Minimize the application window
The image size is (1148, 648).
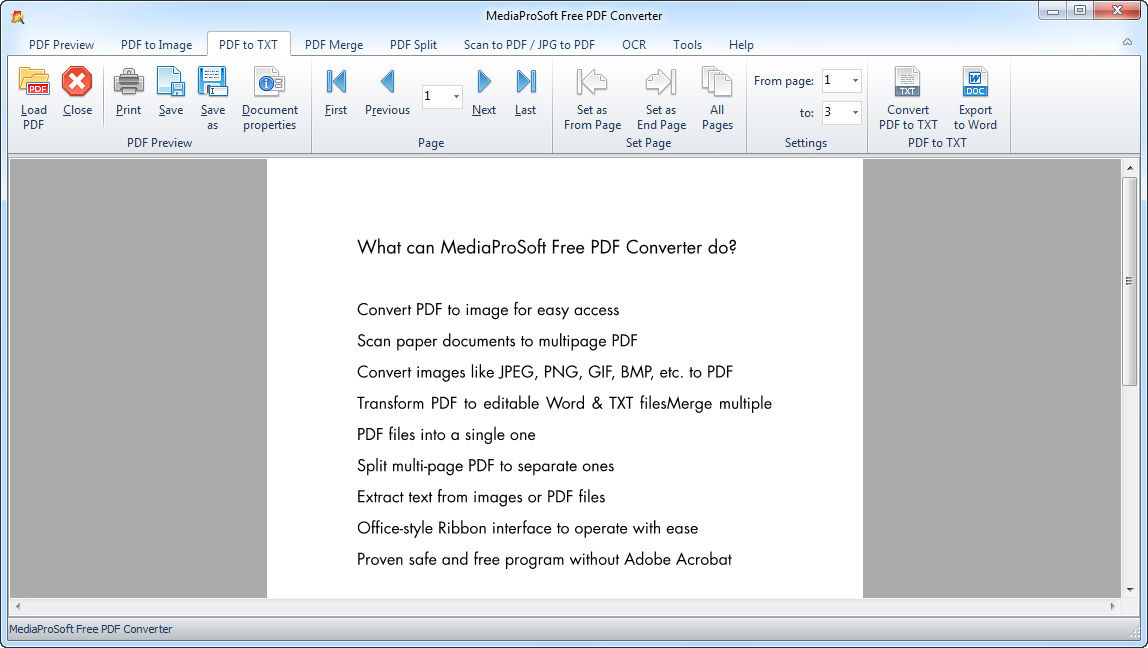point(1054,11)
